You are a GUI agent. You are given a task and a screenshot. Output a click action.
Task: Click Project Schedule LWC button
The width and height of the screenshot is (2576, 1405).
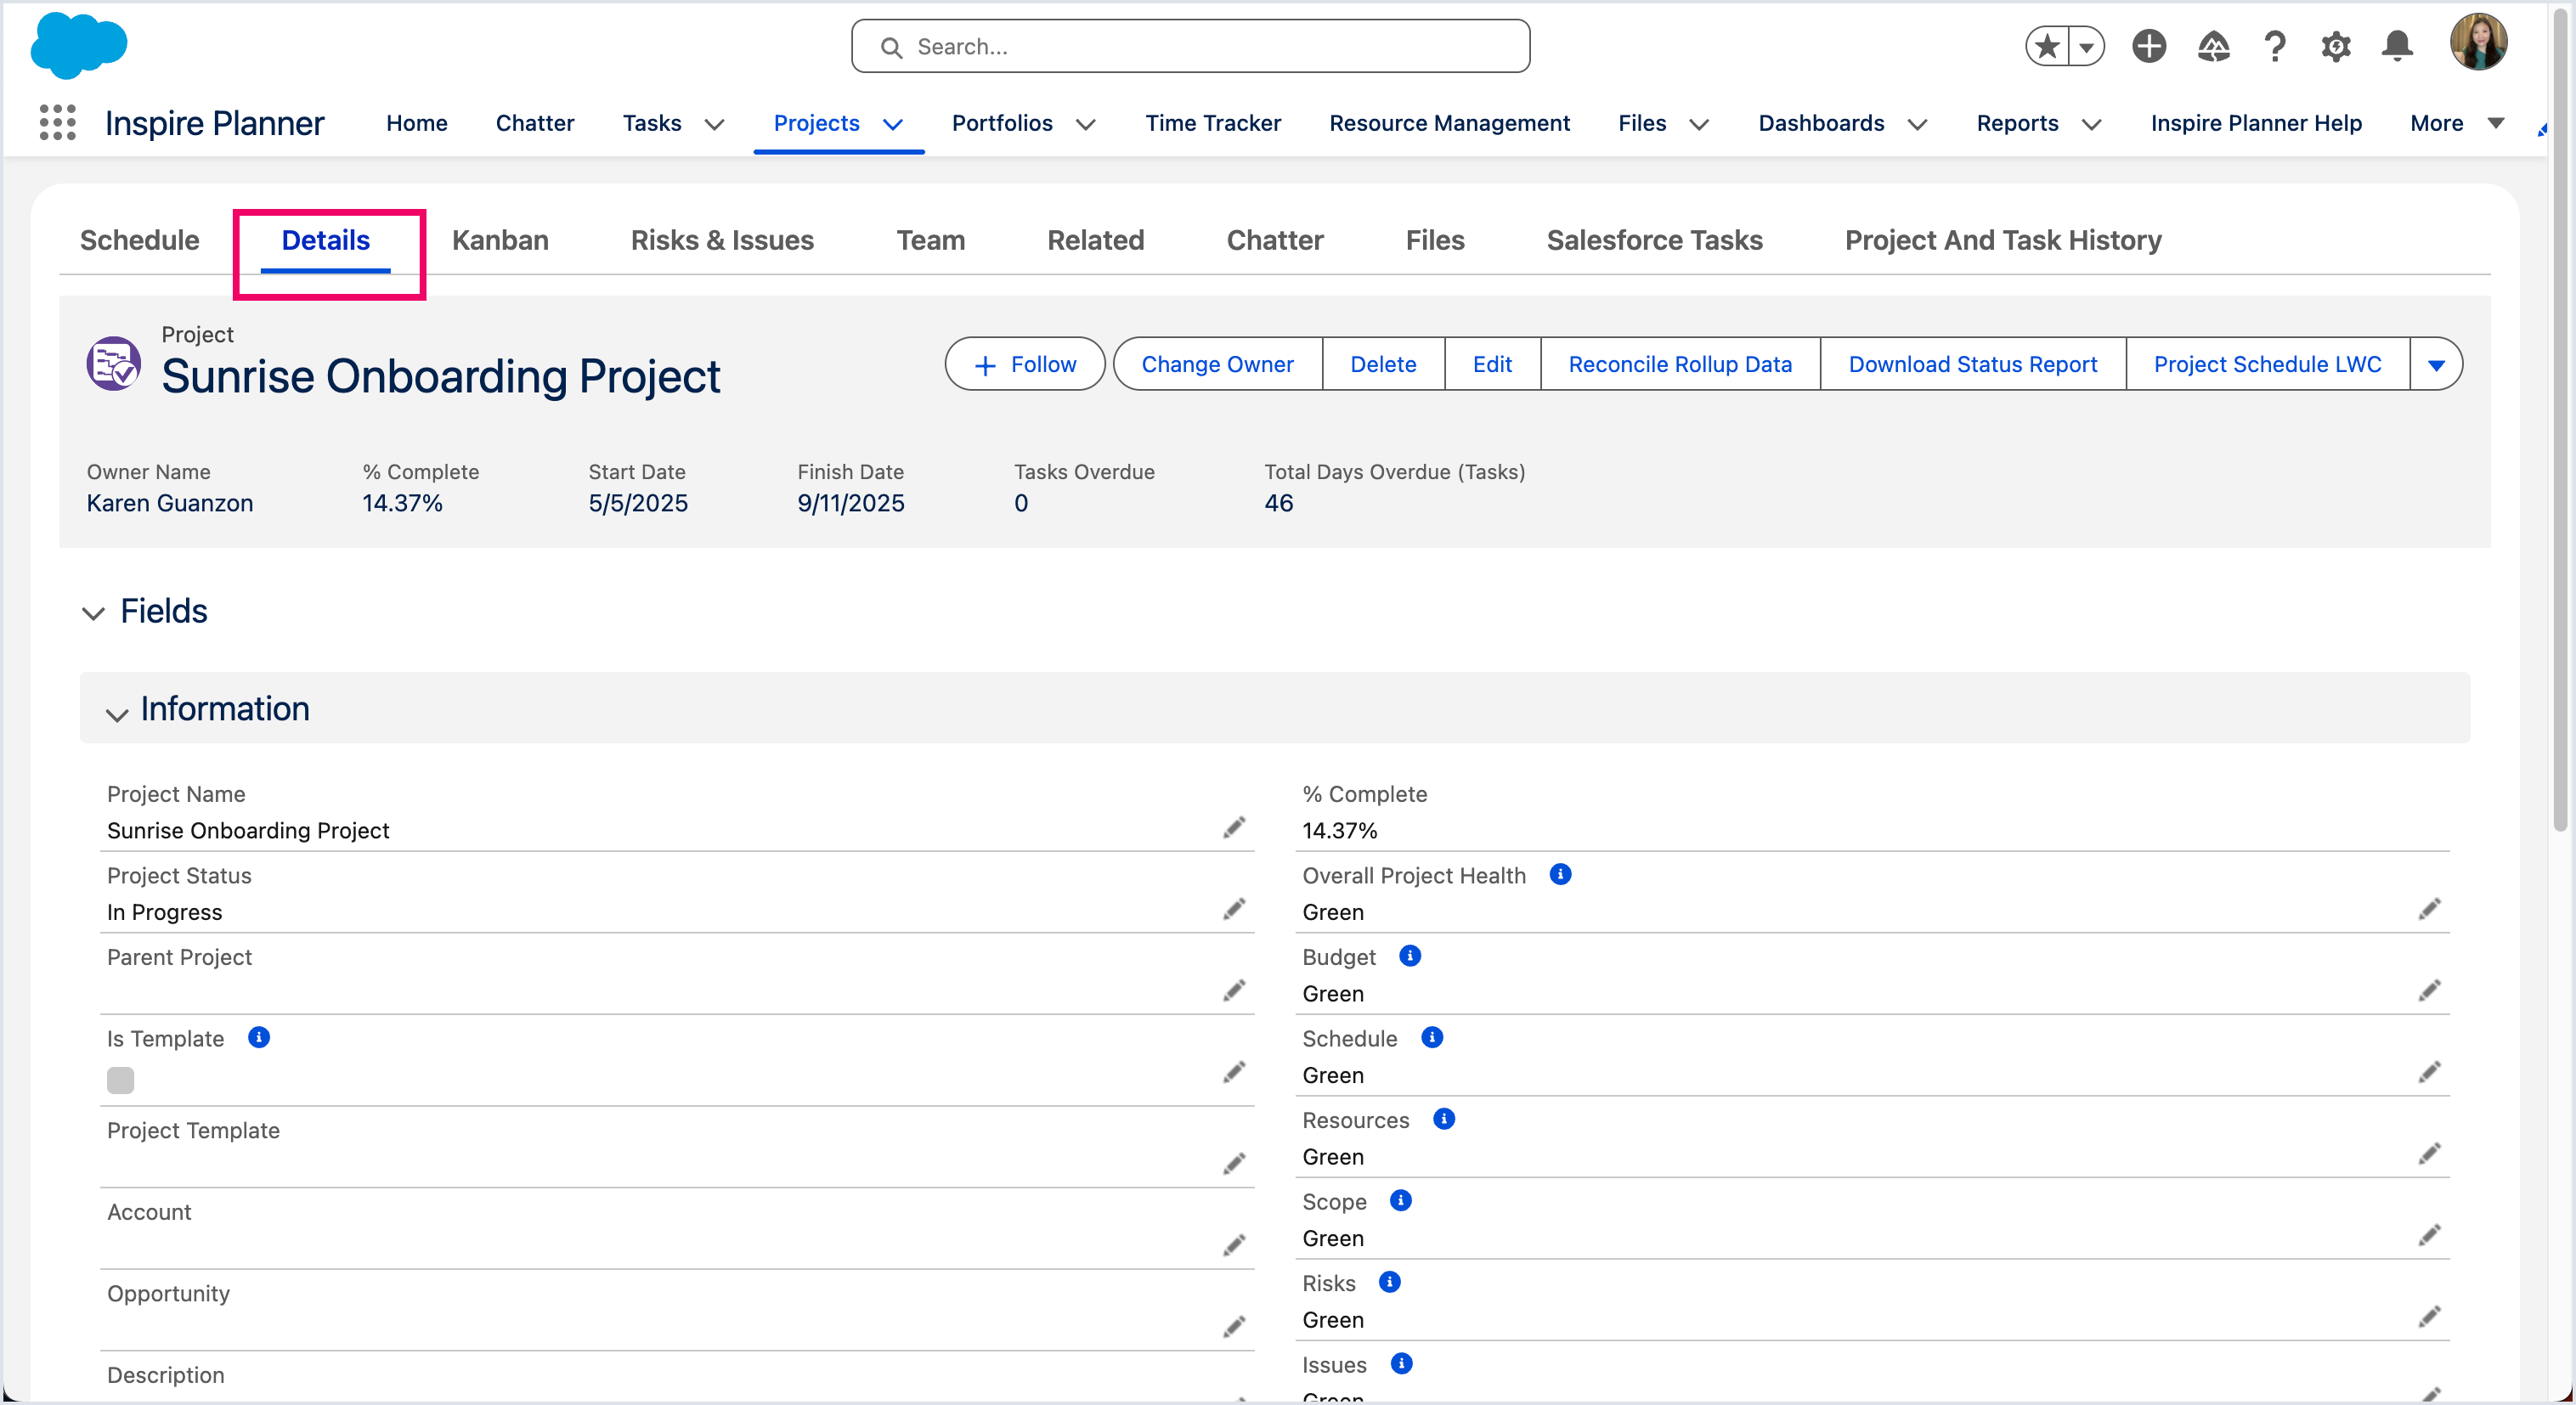[2267, 364]
